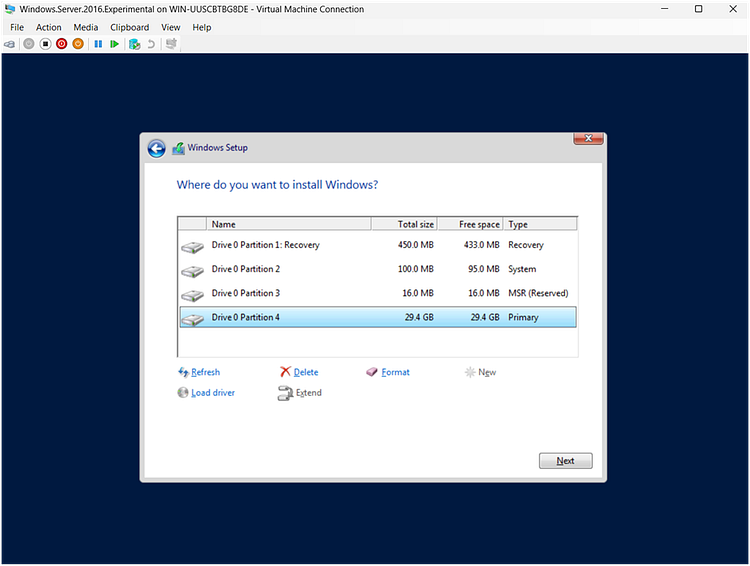Image resolution: width=750 pixels, height=566 pixels.
Task: Click the 100.0 MB total size cell
Action: coord(416,269)
